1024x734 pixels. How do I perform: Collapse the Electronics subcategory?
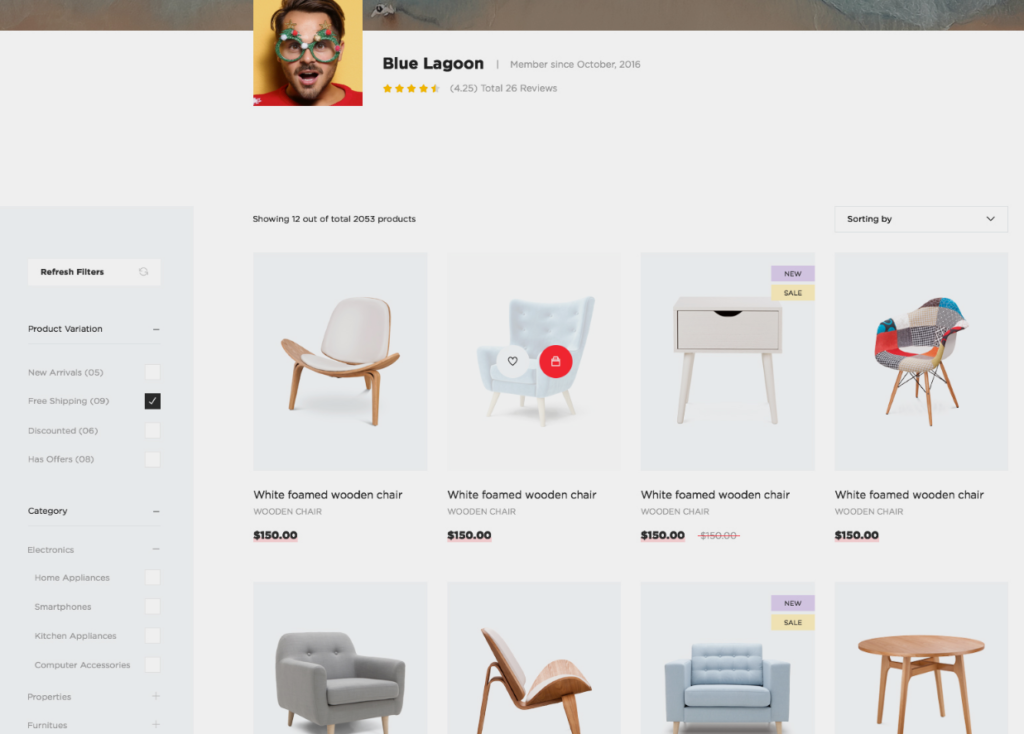pos(156,549)
